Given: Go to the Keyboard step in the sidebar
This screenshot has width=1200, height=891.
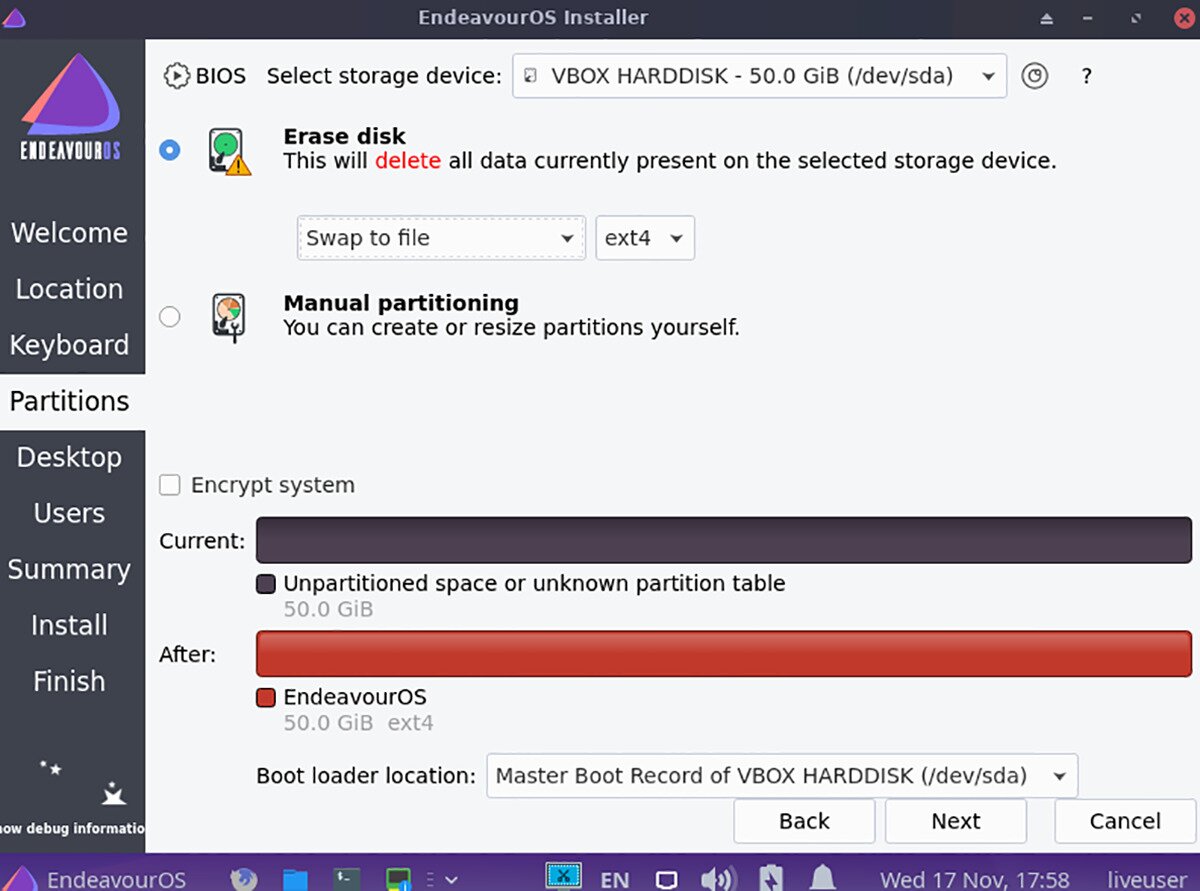Looking at the screenshot, I should pos(70,345).
